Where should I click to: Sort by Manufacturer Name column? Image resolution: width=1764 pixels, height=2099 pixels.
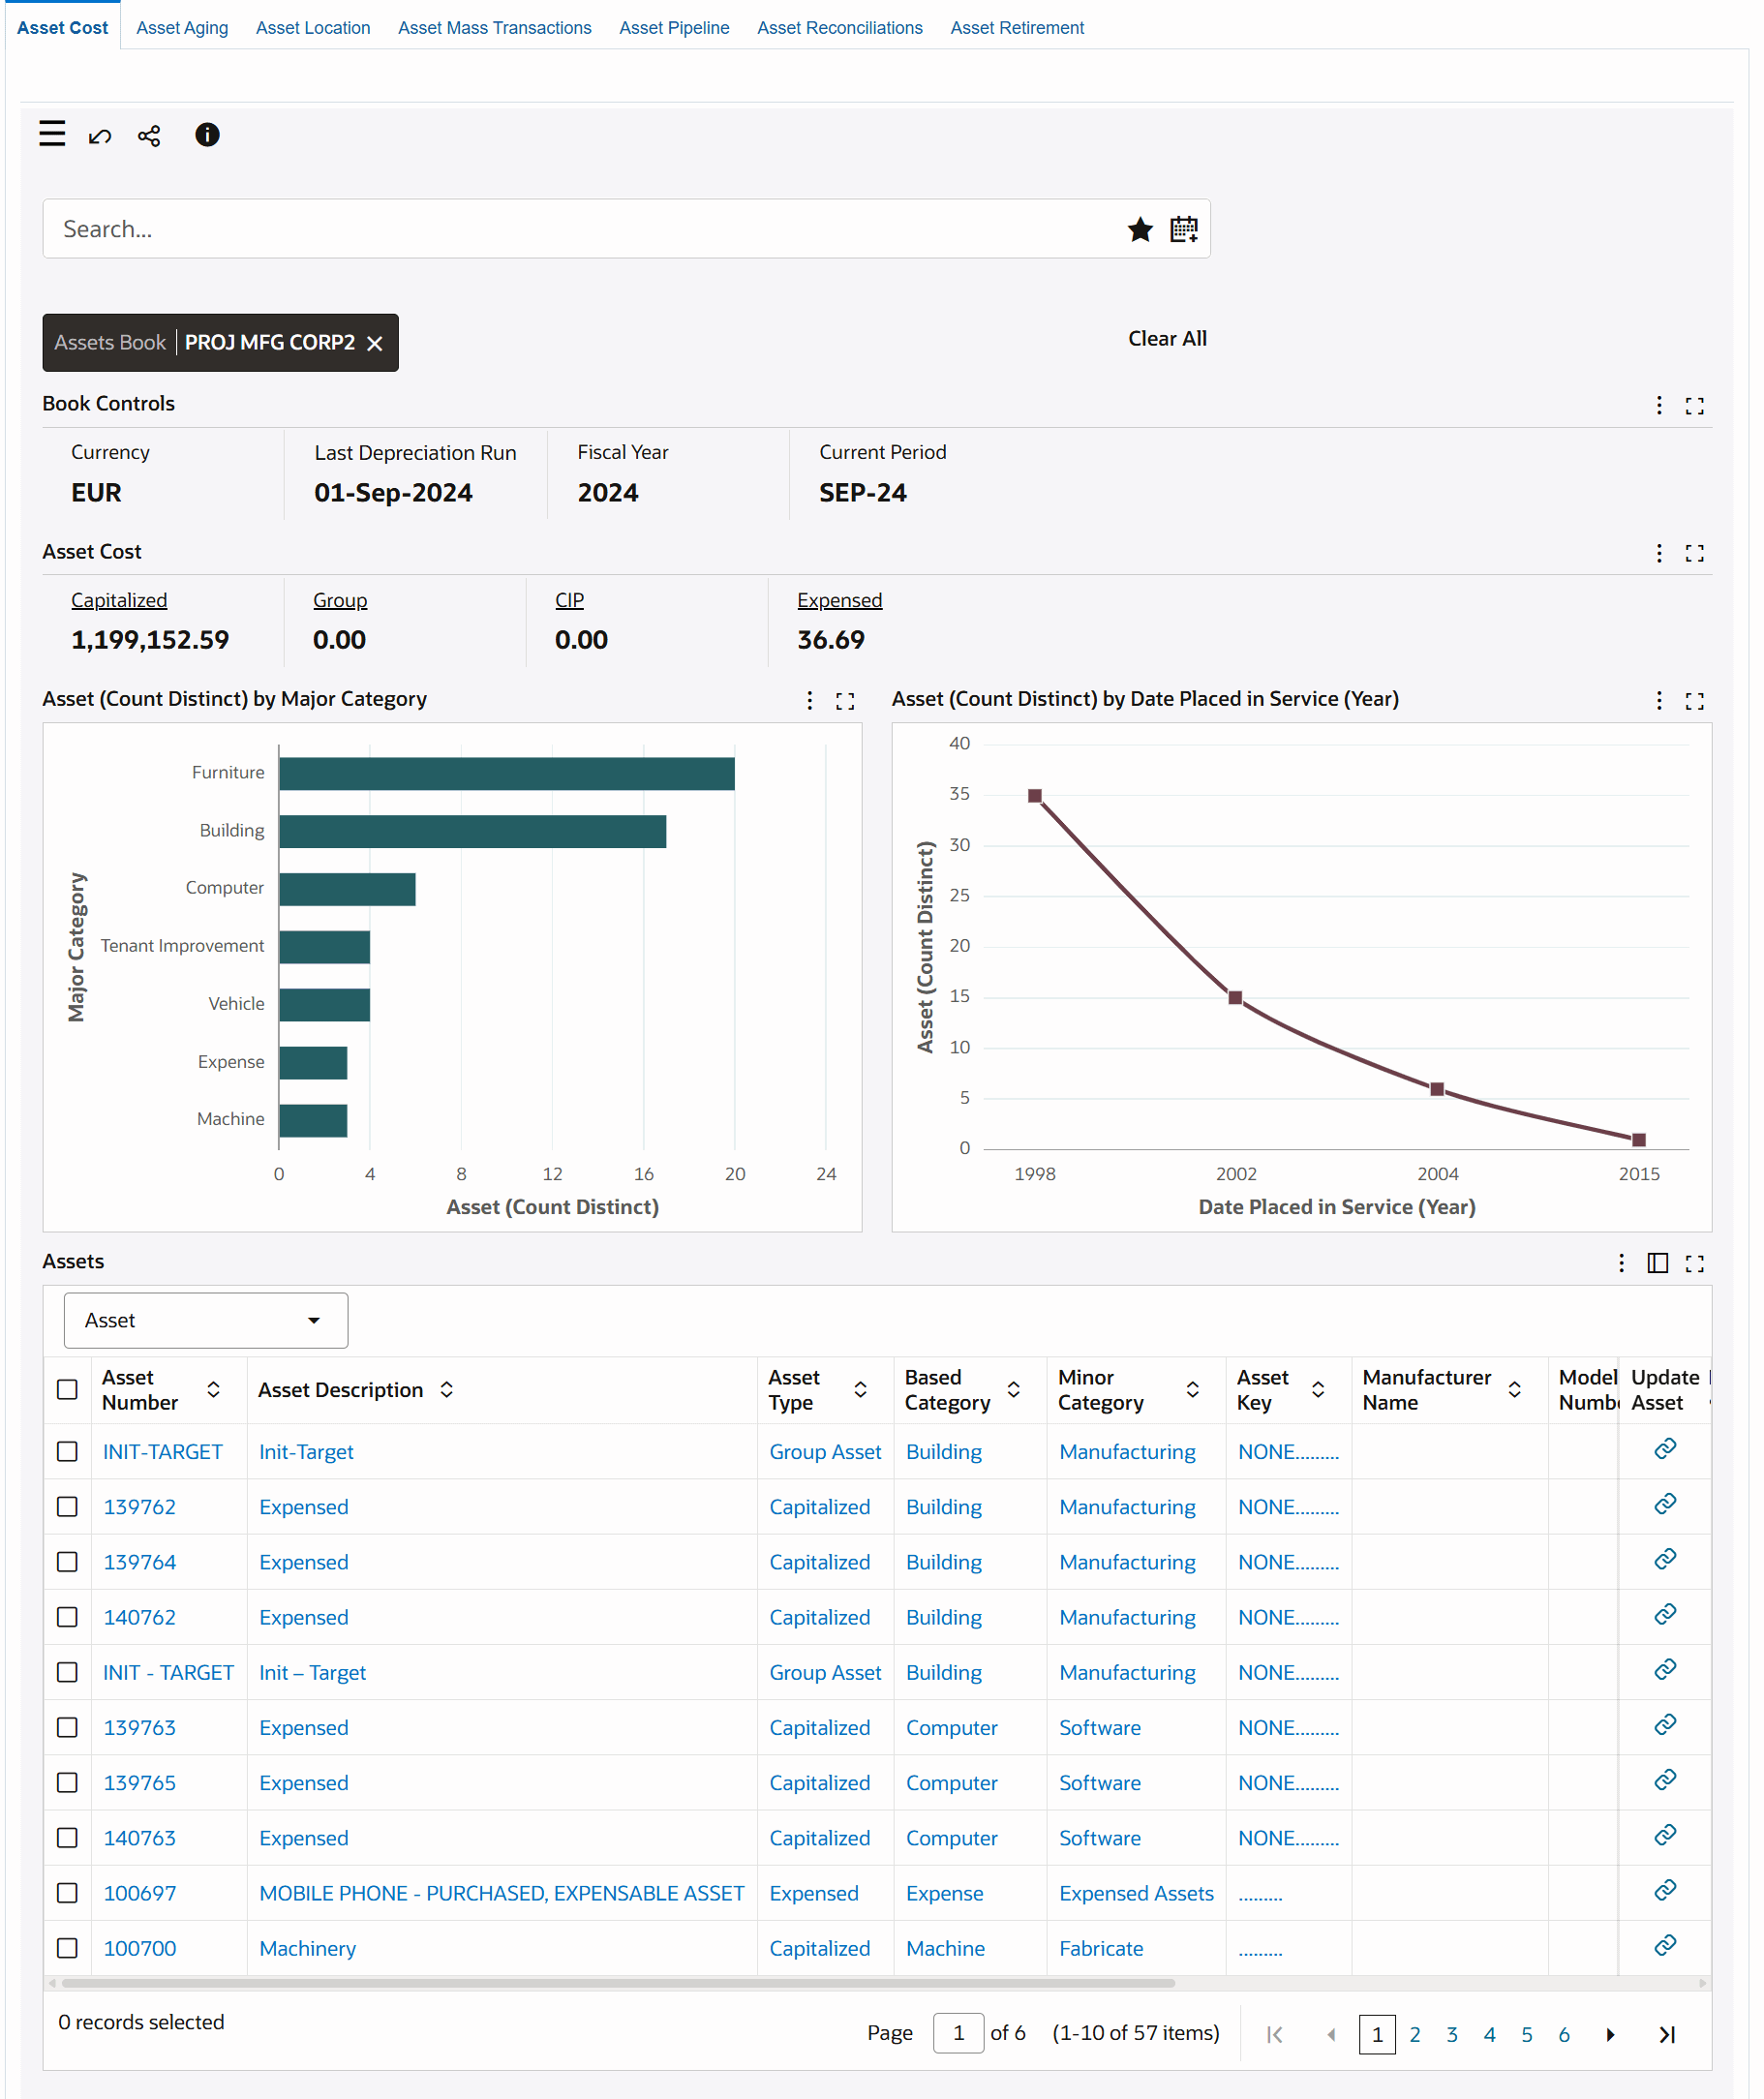click(x=1514, y=1389)
